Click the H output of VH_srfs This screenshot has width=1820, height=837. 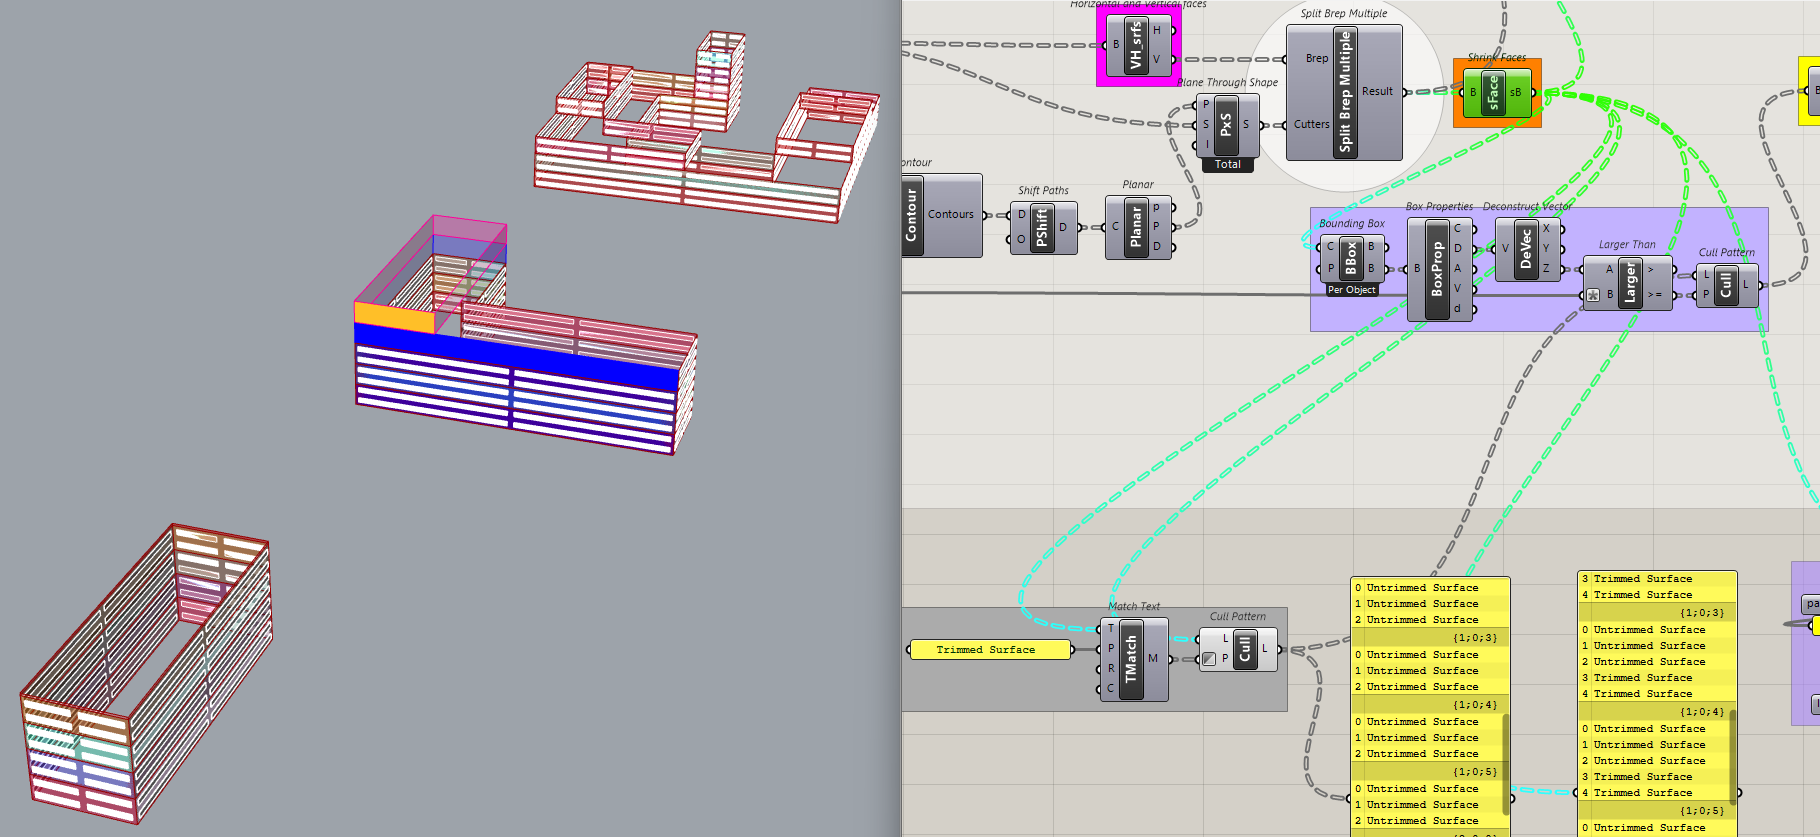tap(1157, 30)
